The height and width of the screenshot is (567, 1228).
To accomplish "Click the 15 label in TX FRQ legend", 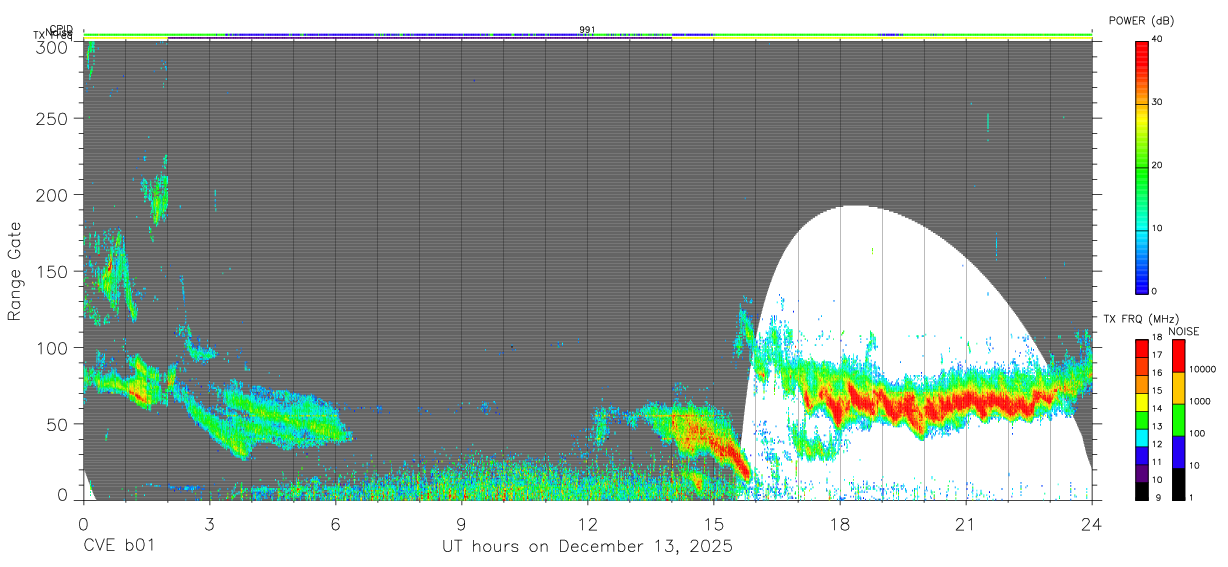I will point(1156,391).
